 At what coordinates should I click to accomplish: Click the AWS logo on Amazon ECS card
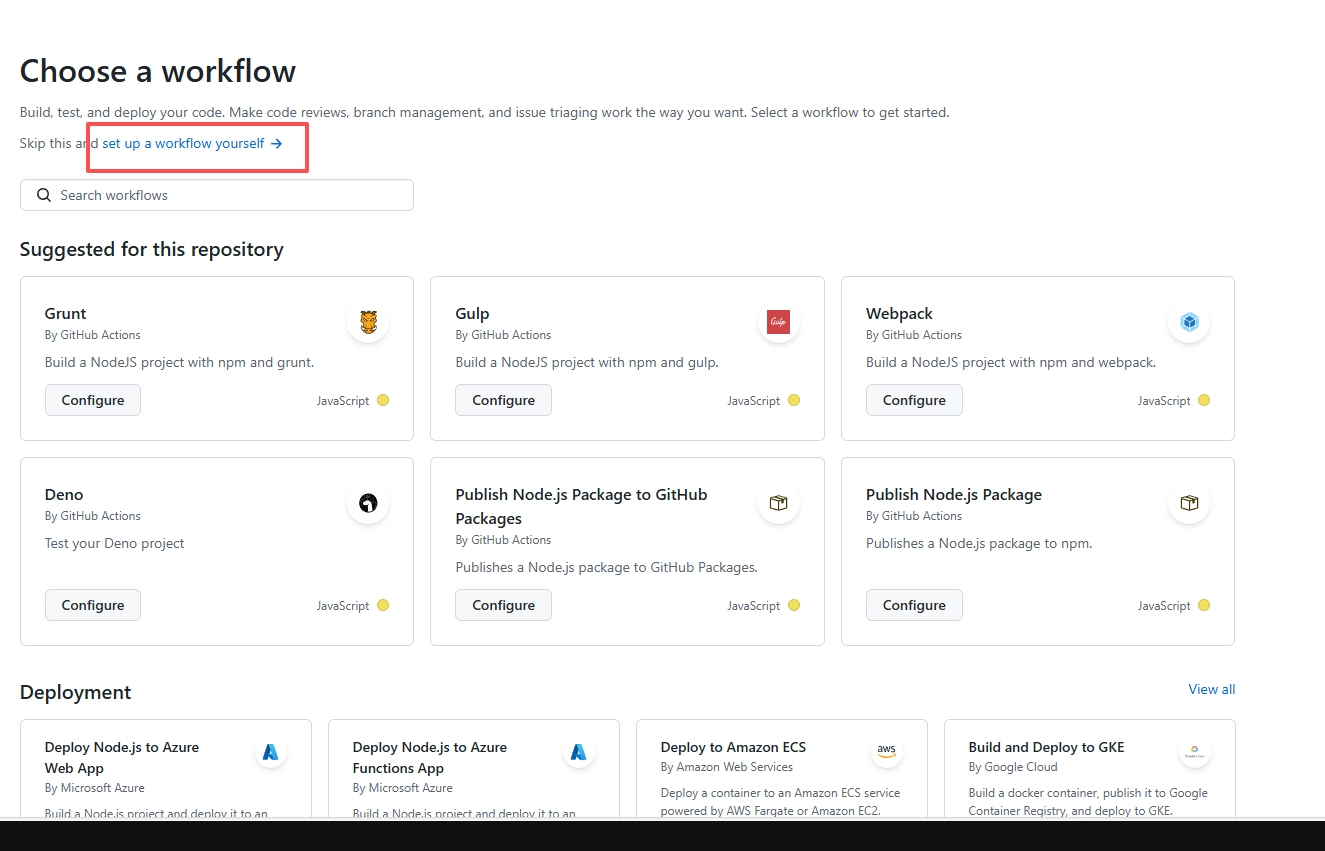pos(886,750)
